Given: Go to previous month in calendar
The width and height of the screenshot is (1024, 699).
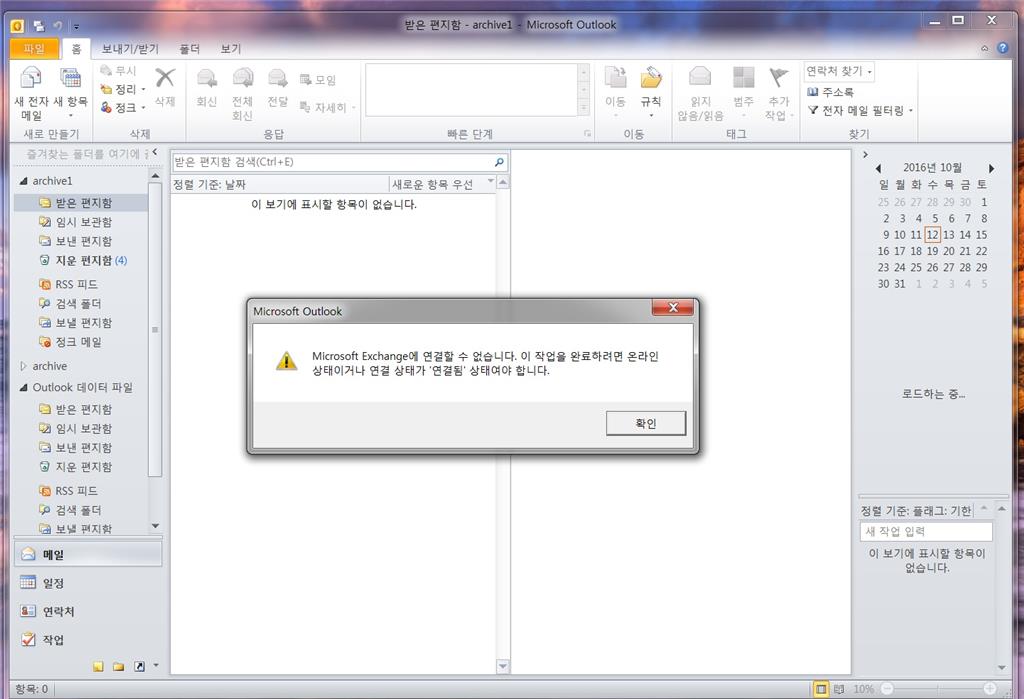Looking at the screenshot, I should (x=878, y=169).
